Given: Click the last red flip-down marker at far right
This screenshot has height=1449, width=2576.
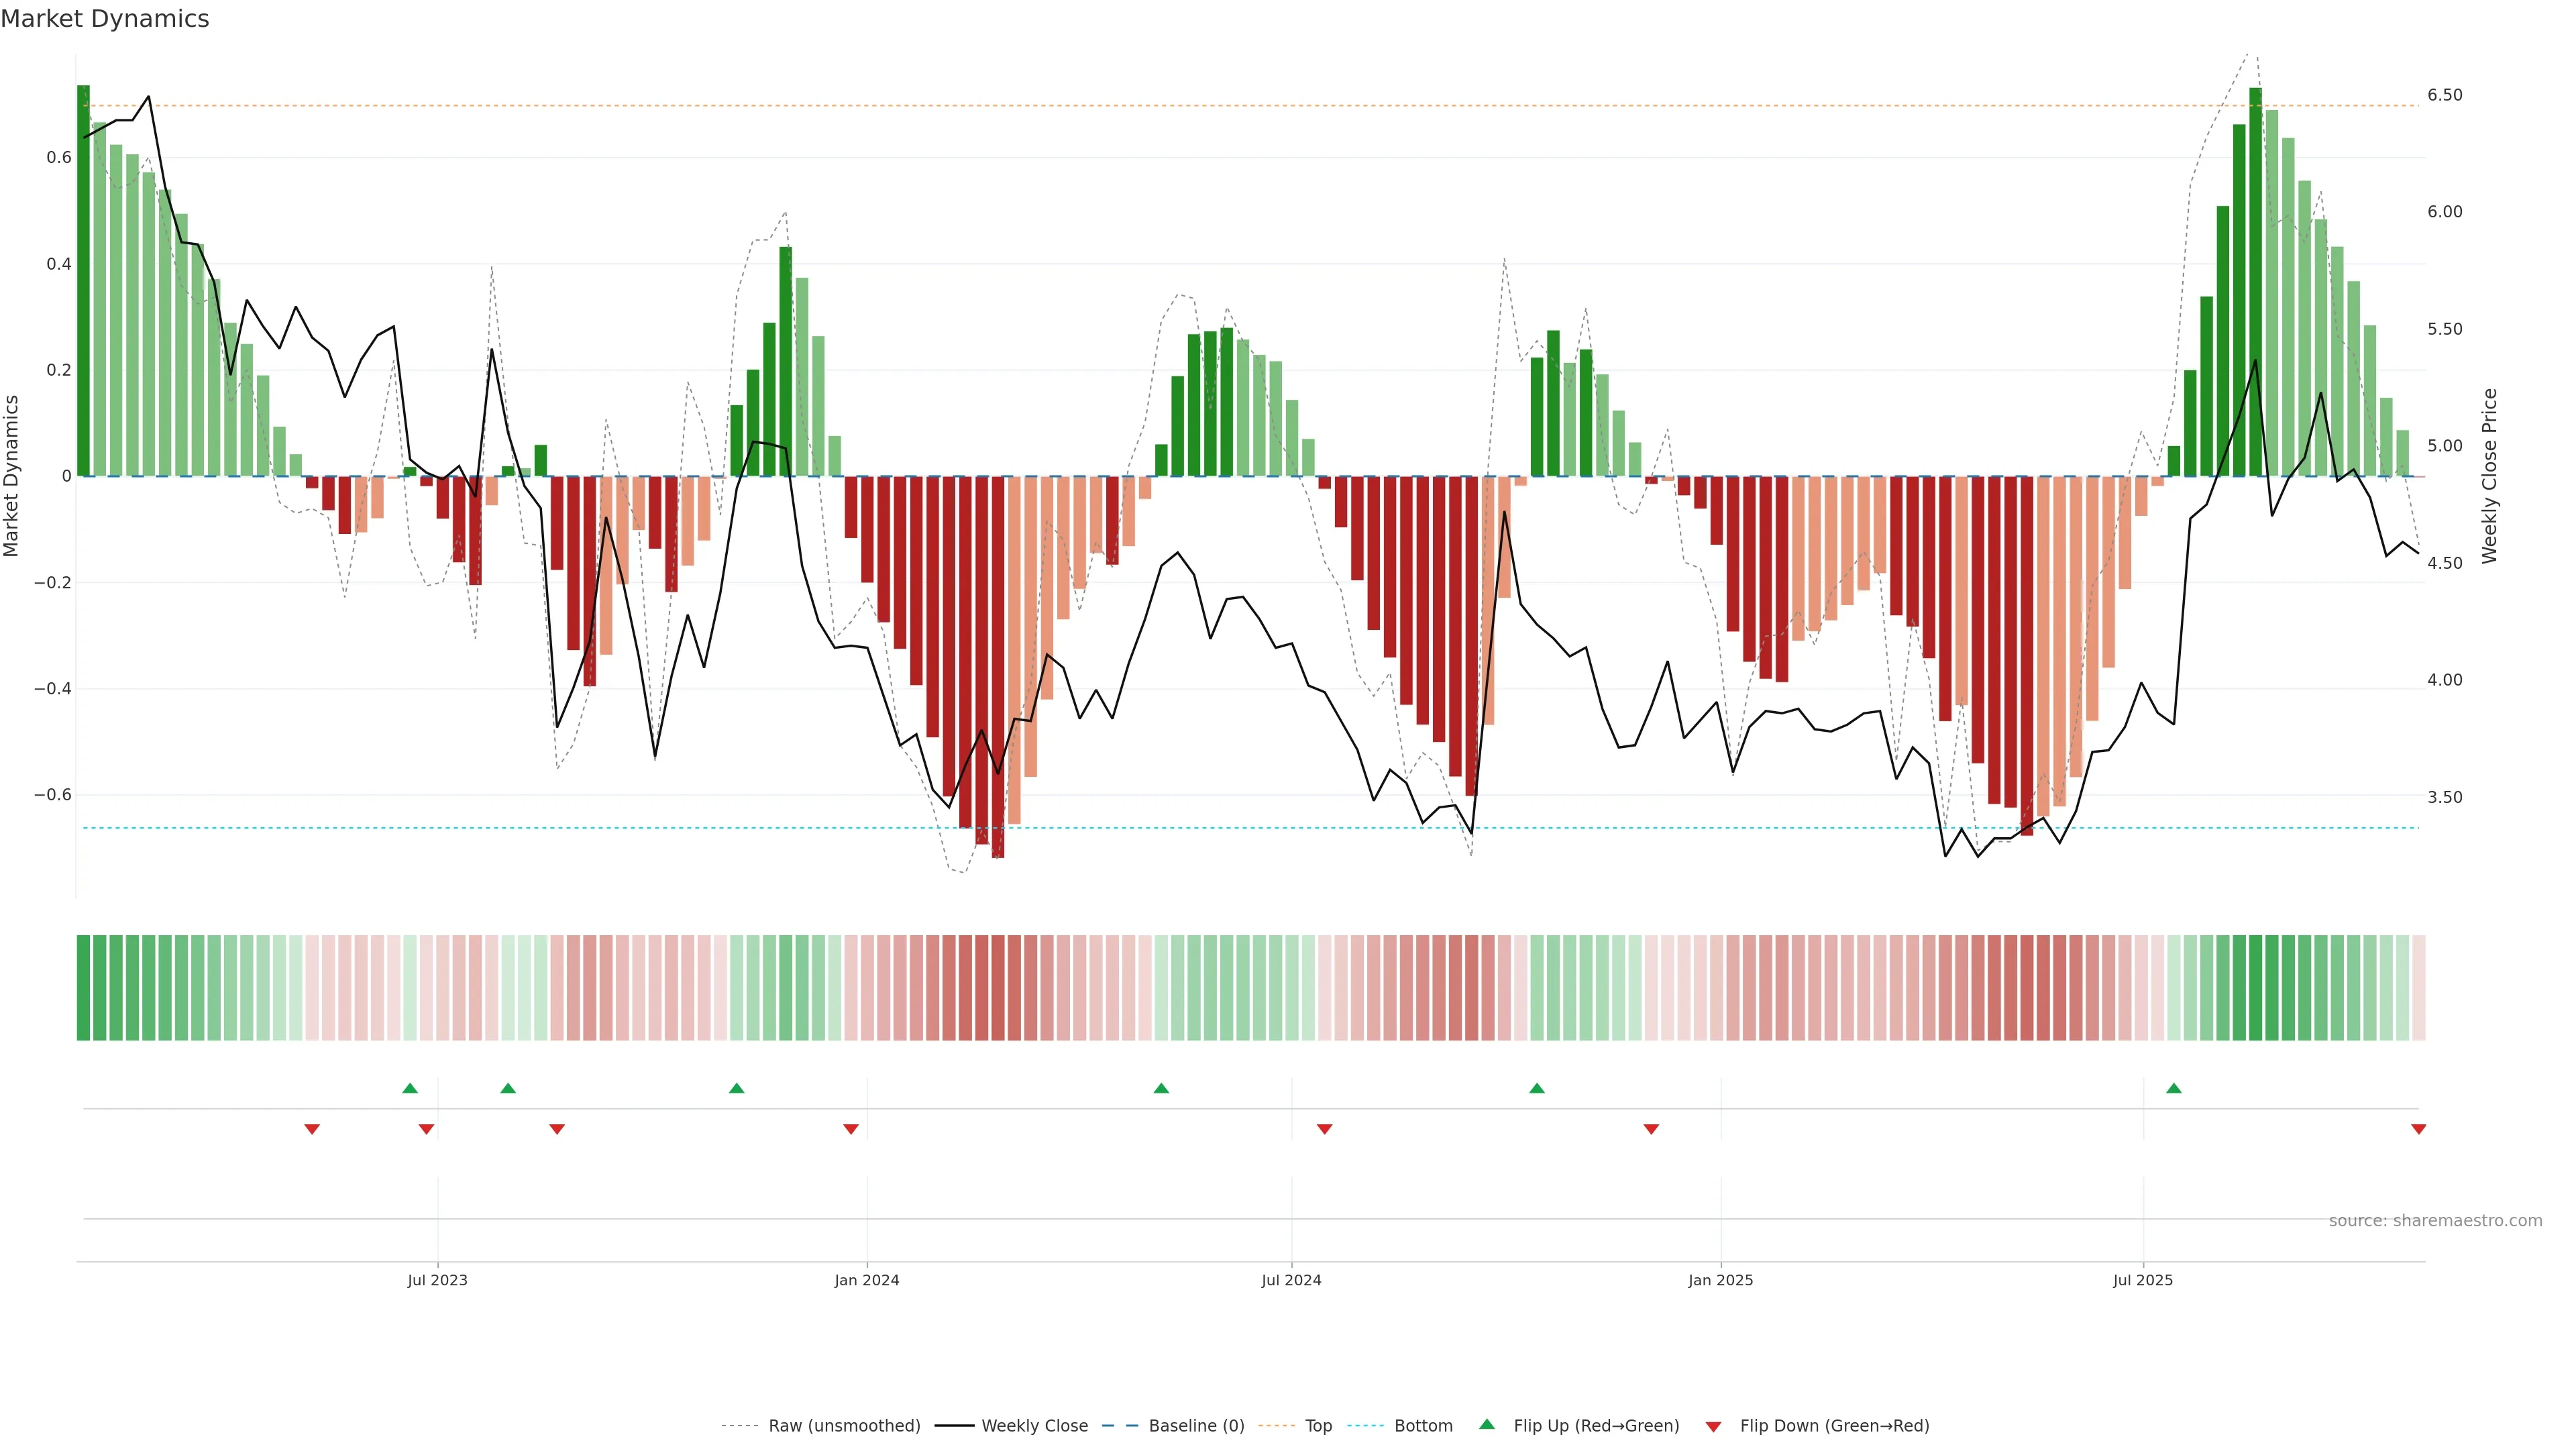Looking at the screenshot, I should 2418,1129.
